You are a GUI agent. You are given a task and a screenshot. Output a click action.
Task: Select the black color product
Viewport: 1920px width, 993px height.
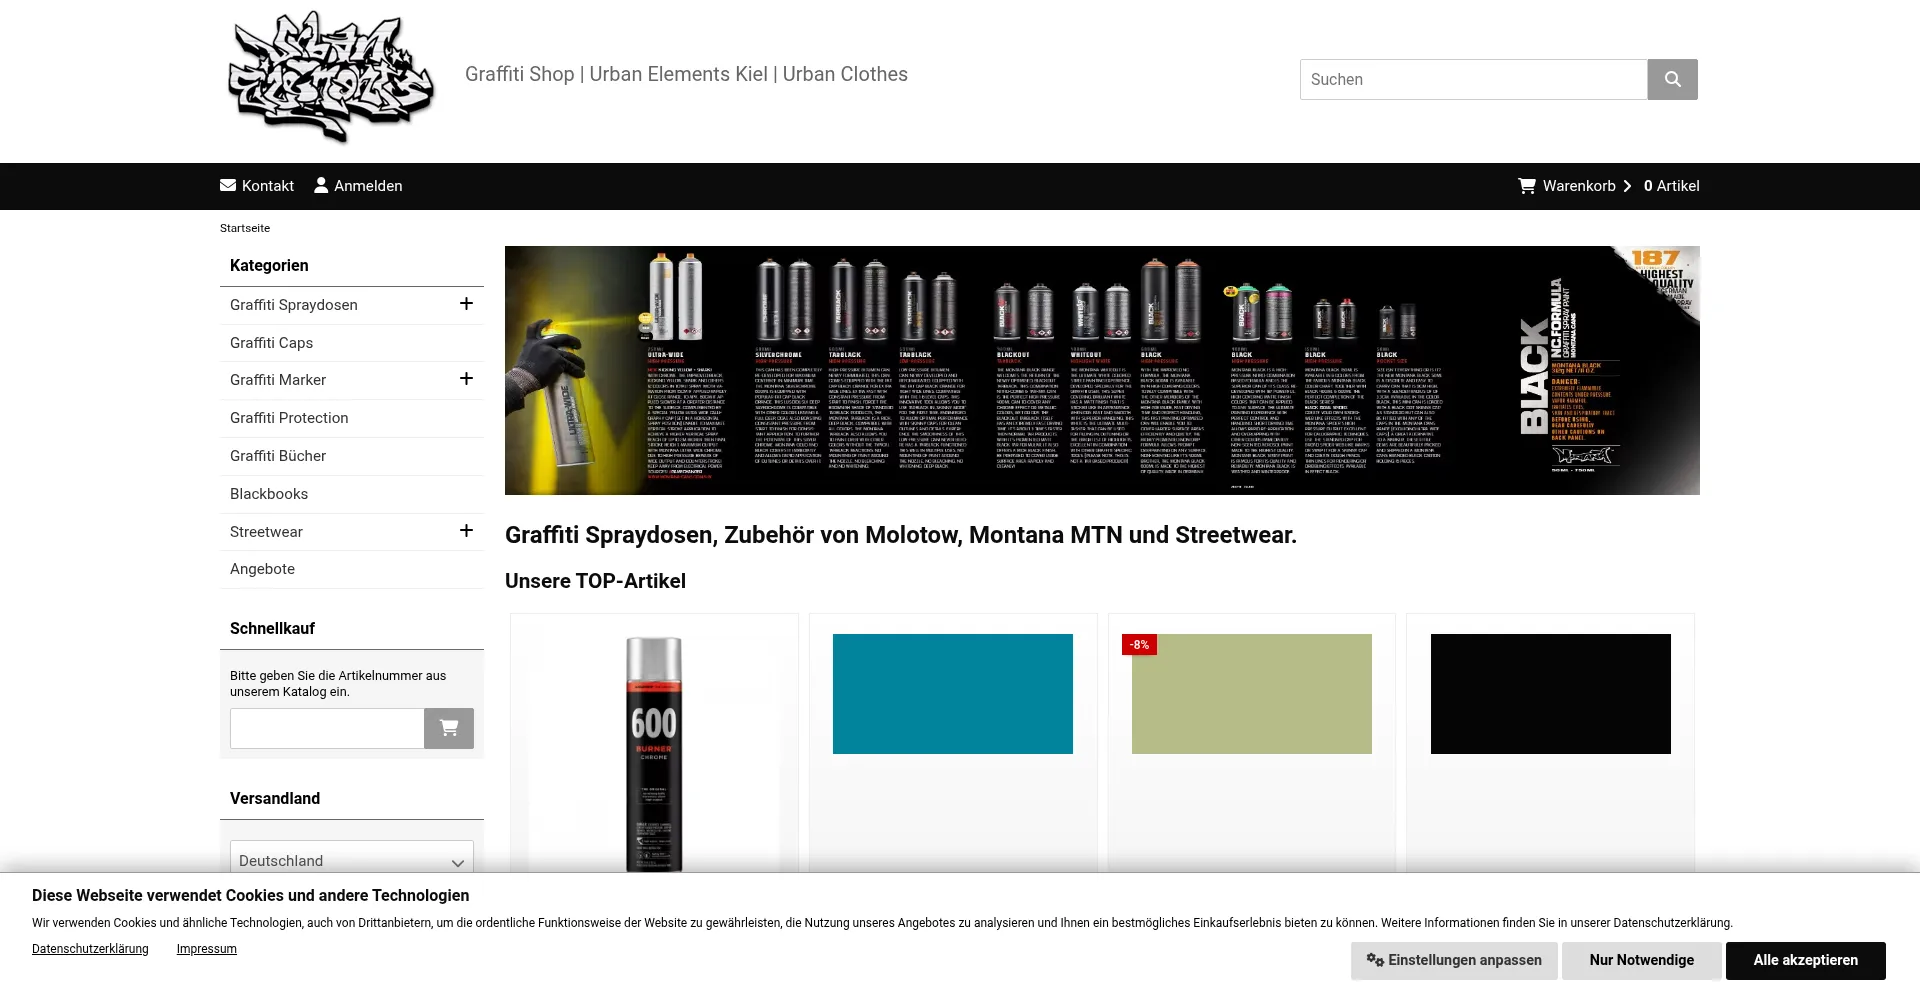tap(1551, 694)
